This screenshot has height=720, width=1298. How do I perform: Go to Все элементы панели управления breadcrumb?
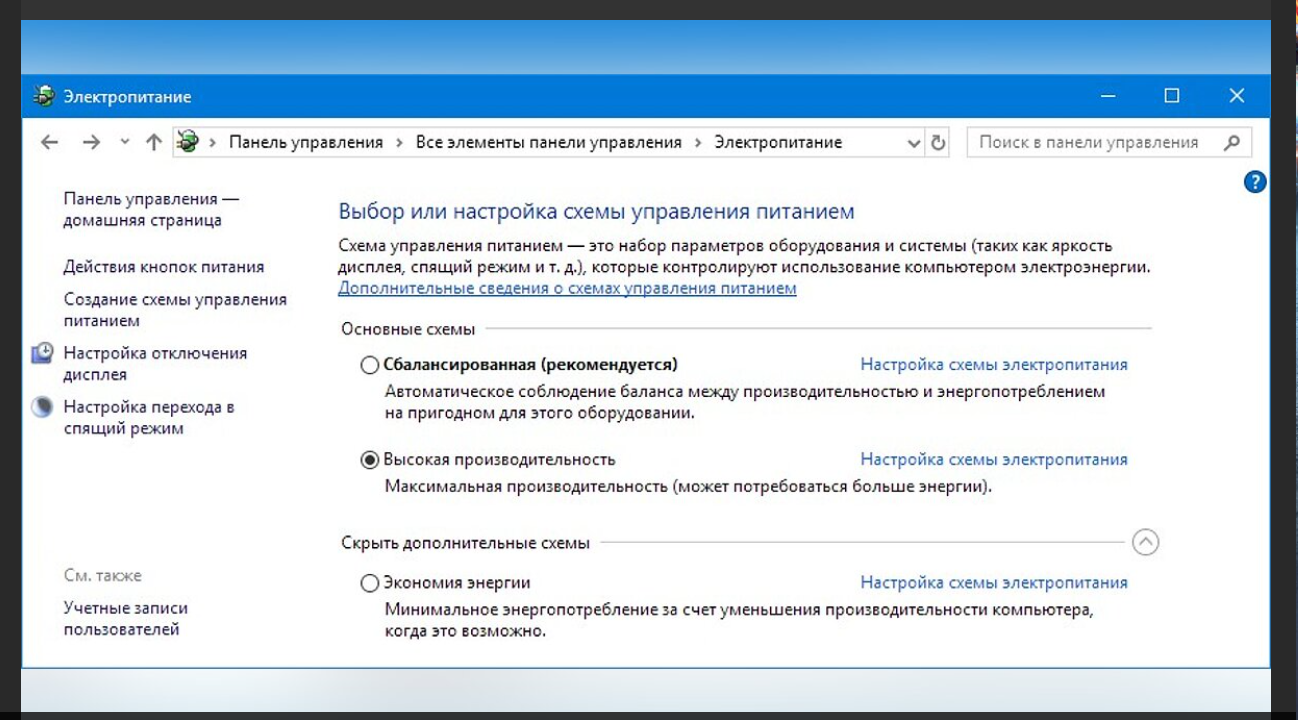coord(548,142)
